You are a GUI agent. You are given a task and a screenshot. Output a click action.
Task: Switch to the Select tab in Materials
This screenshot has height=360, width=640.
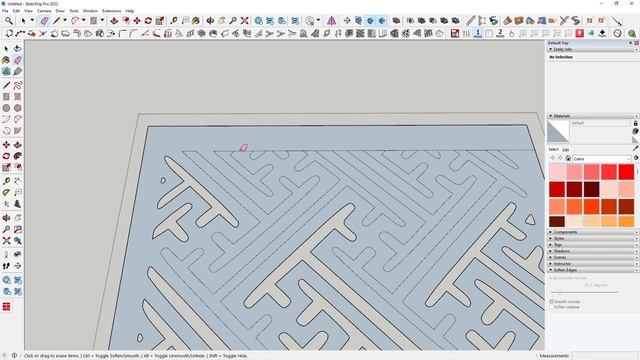pos(553,149)
